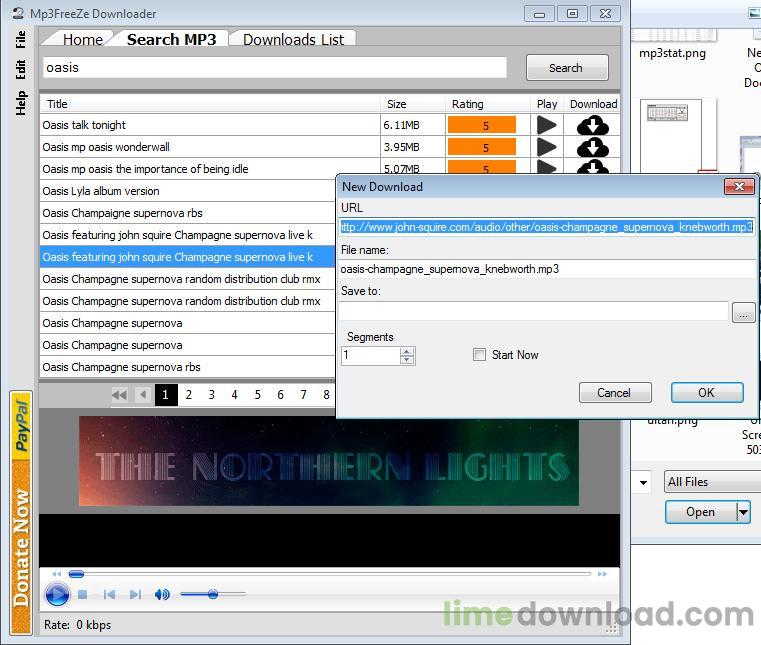Confirm New Download with OK

(x=707, y=393)
